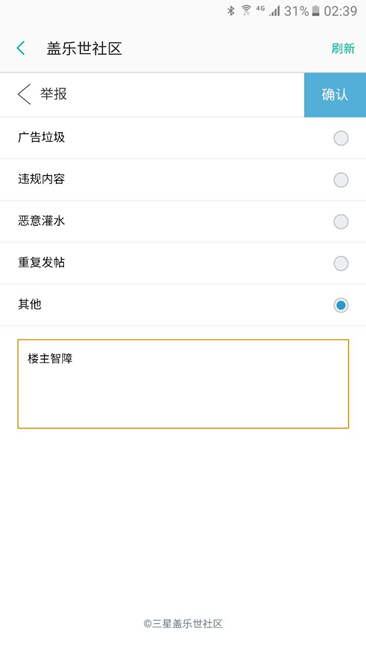Click the 确认 confirm button
This screenshot has height=650, width=366.
(x=335, y=95)
